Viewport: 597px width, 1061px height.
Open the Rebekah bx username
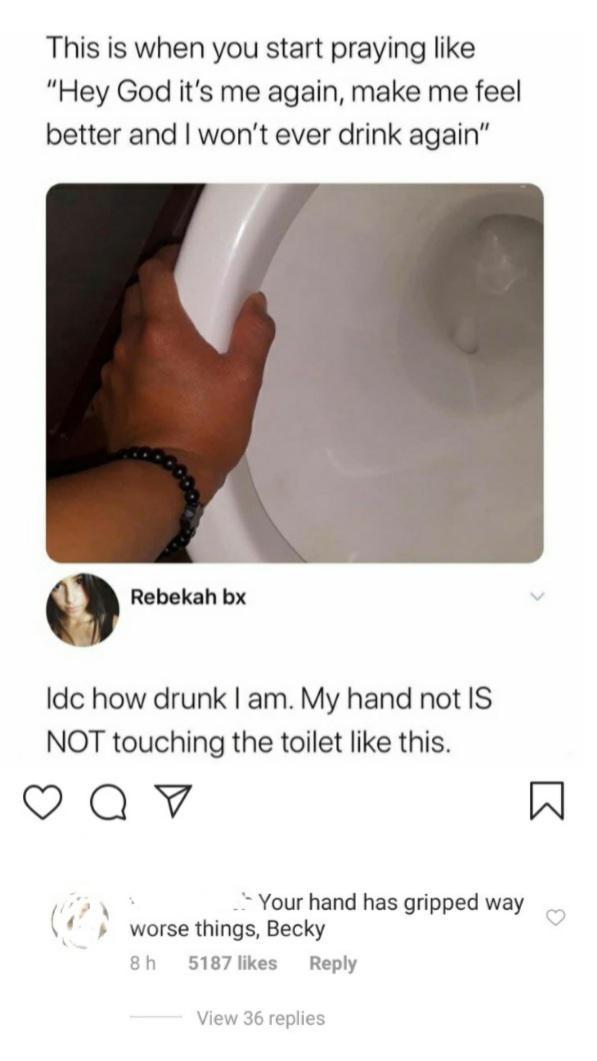click(187, 597)
